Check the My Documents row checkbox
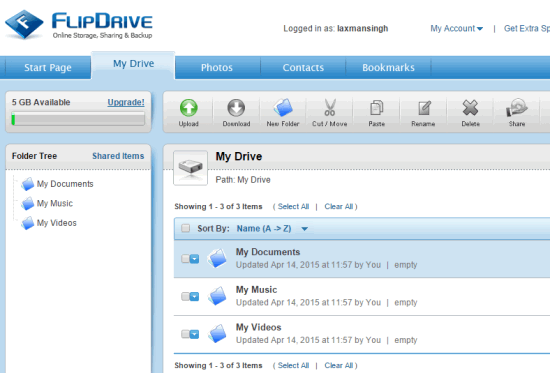 coord(185,259)
